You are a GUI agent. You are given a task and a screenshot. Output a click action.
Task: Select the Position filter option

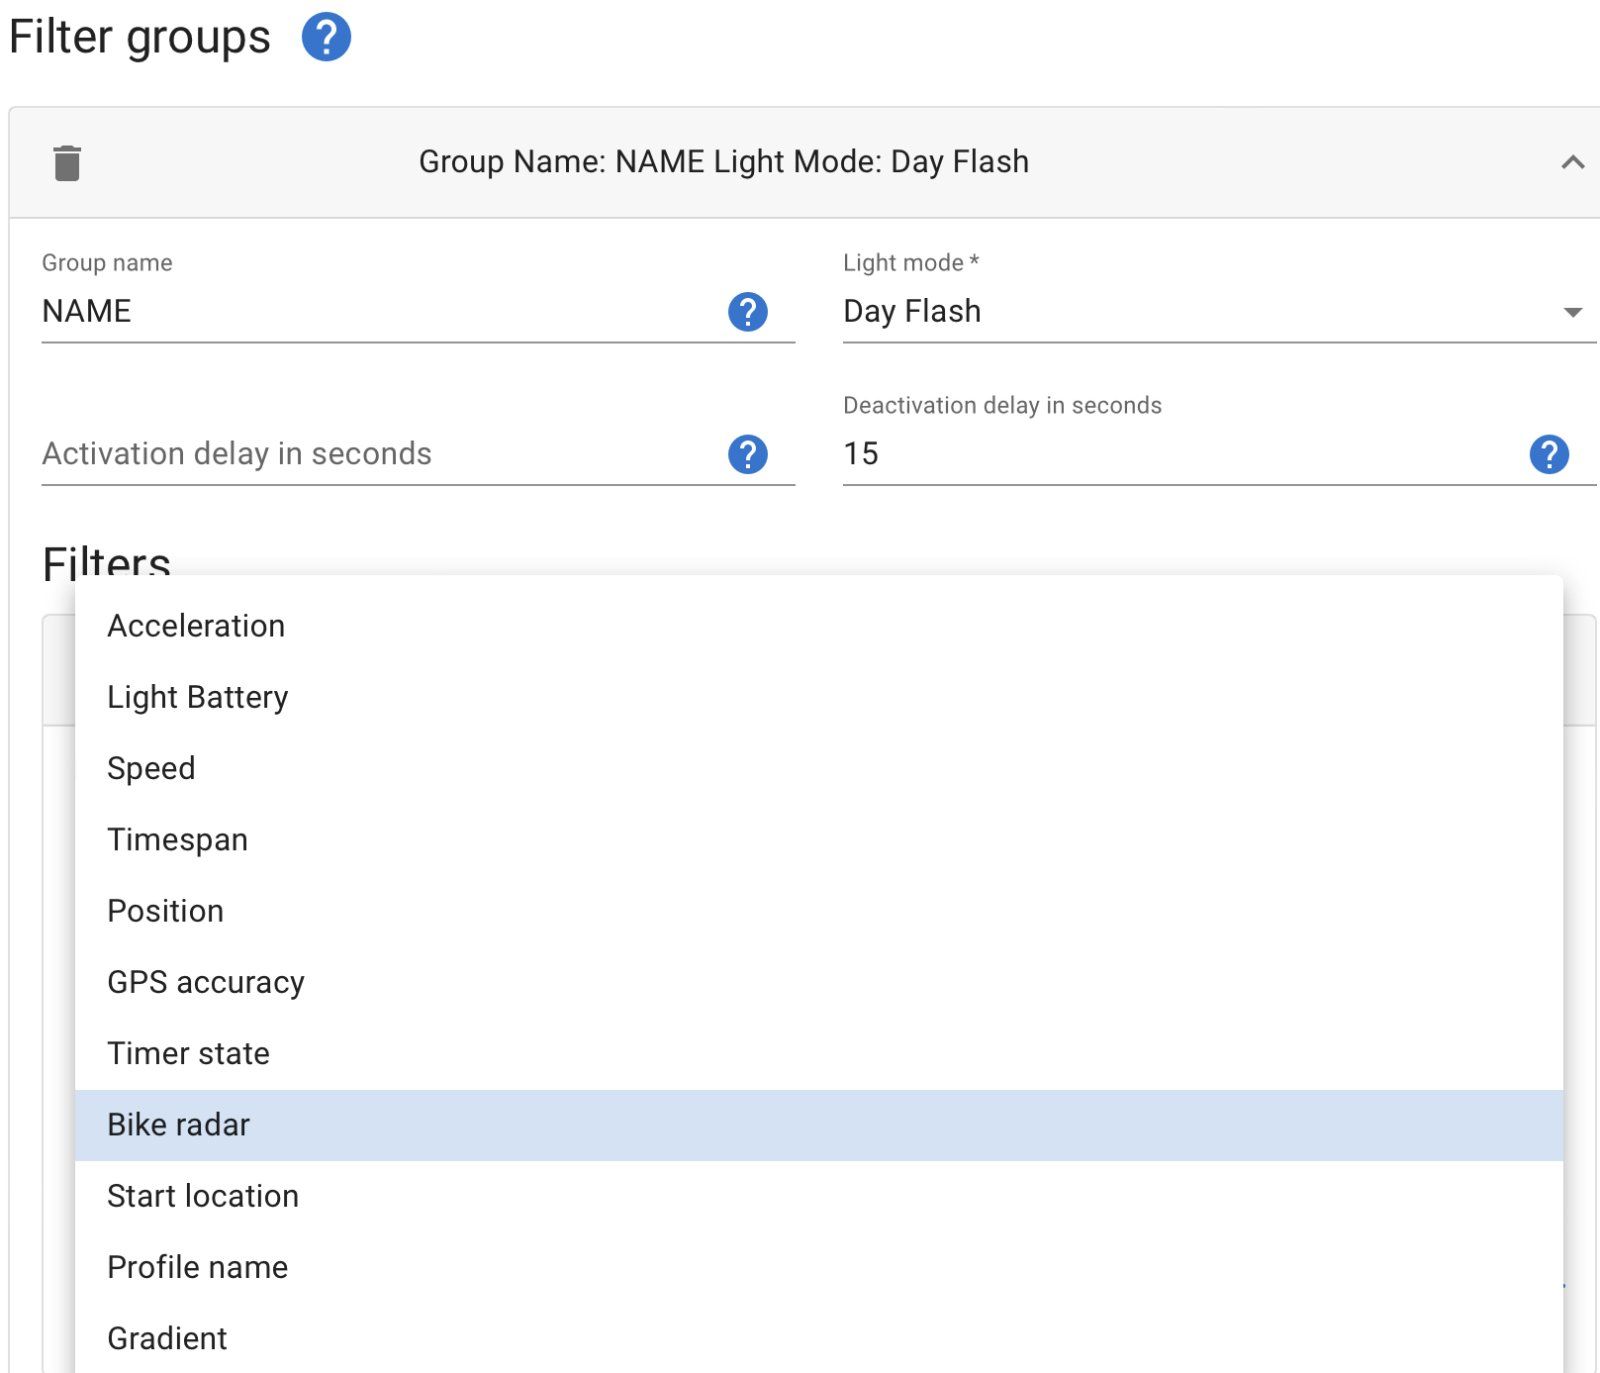pos(166,911)
